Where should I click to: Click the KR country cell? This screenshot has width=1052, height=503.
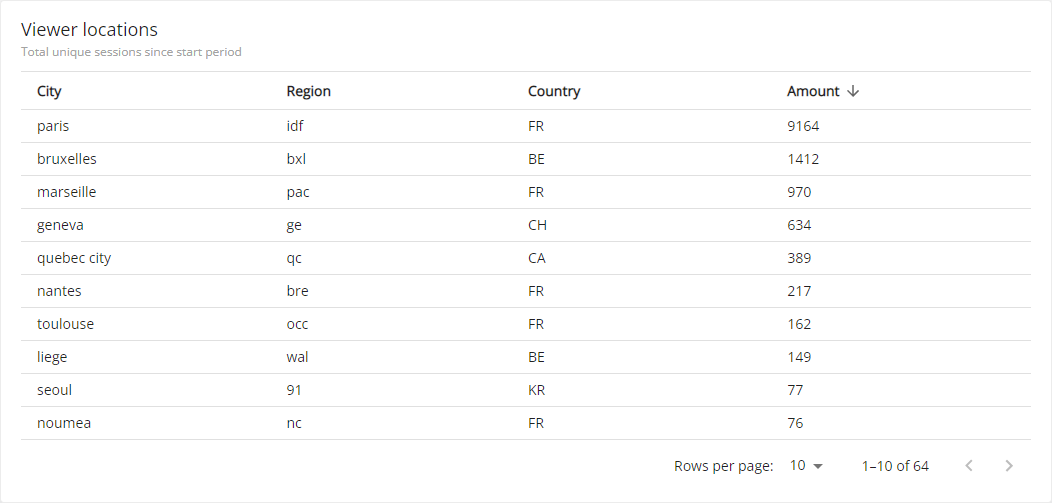537,390
